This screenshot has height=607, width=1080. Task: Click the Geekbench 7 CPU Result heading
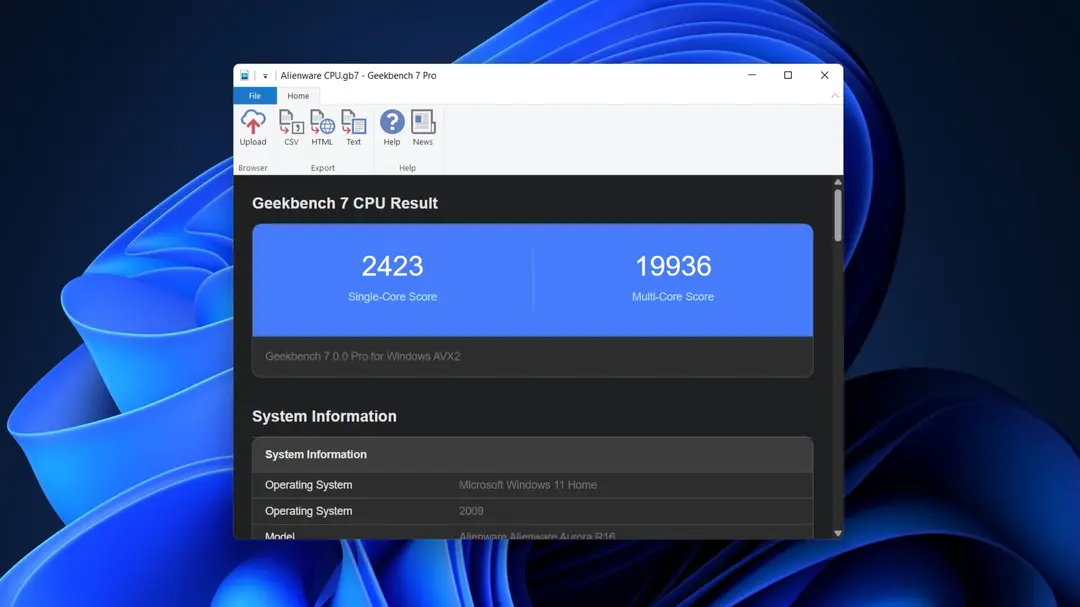(345, 203)
